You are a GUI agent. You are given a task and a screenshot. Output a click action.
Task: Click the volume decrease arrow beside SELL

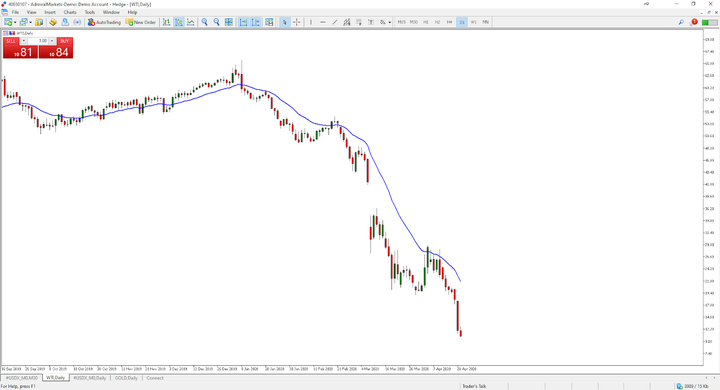click(x=24, y=41)
